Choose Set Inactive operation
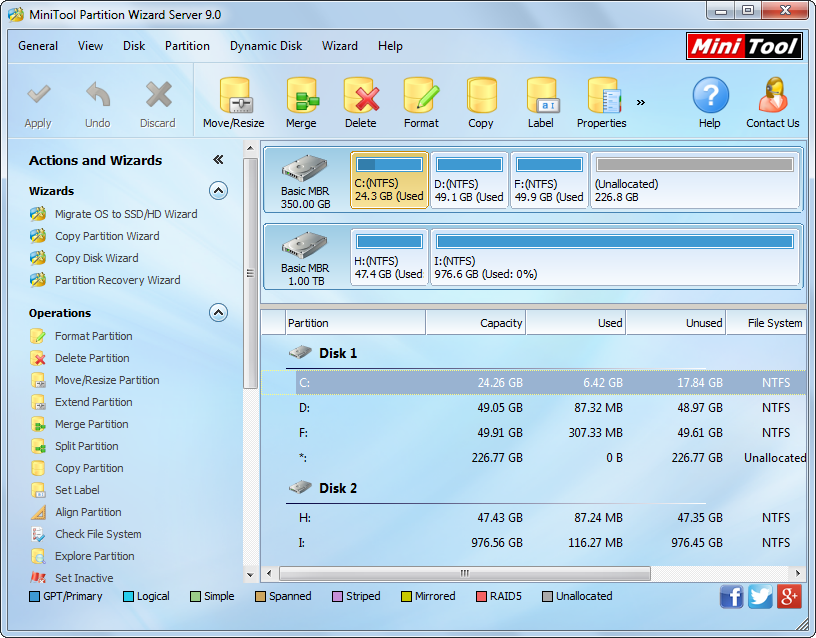Viewport: 816px width, 638px height. (x=84, y=578)
